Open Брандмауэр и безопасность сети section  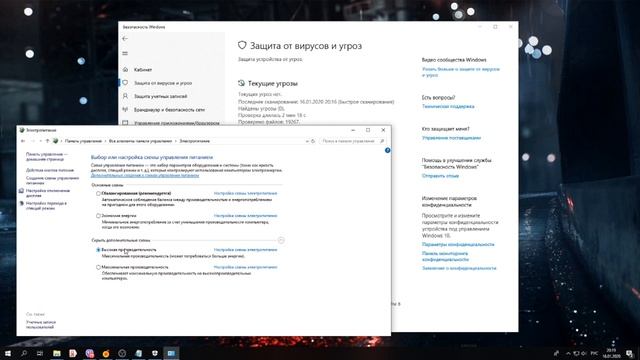169,110
